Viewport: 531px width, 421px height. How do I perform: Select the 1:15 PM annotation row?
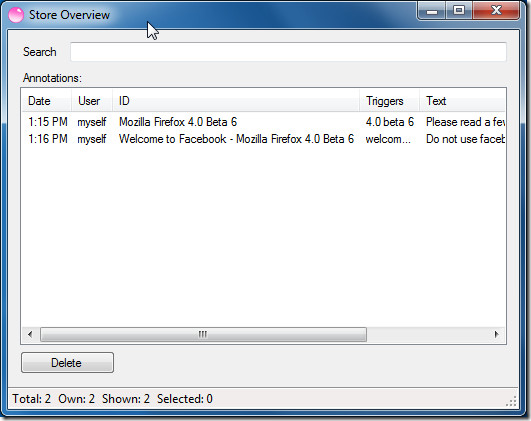(x=263, y=122)
